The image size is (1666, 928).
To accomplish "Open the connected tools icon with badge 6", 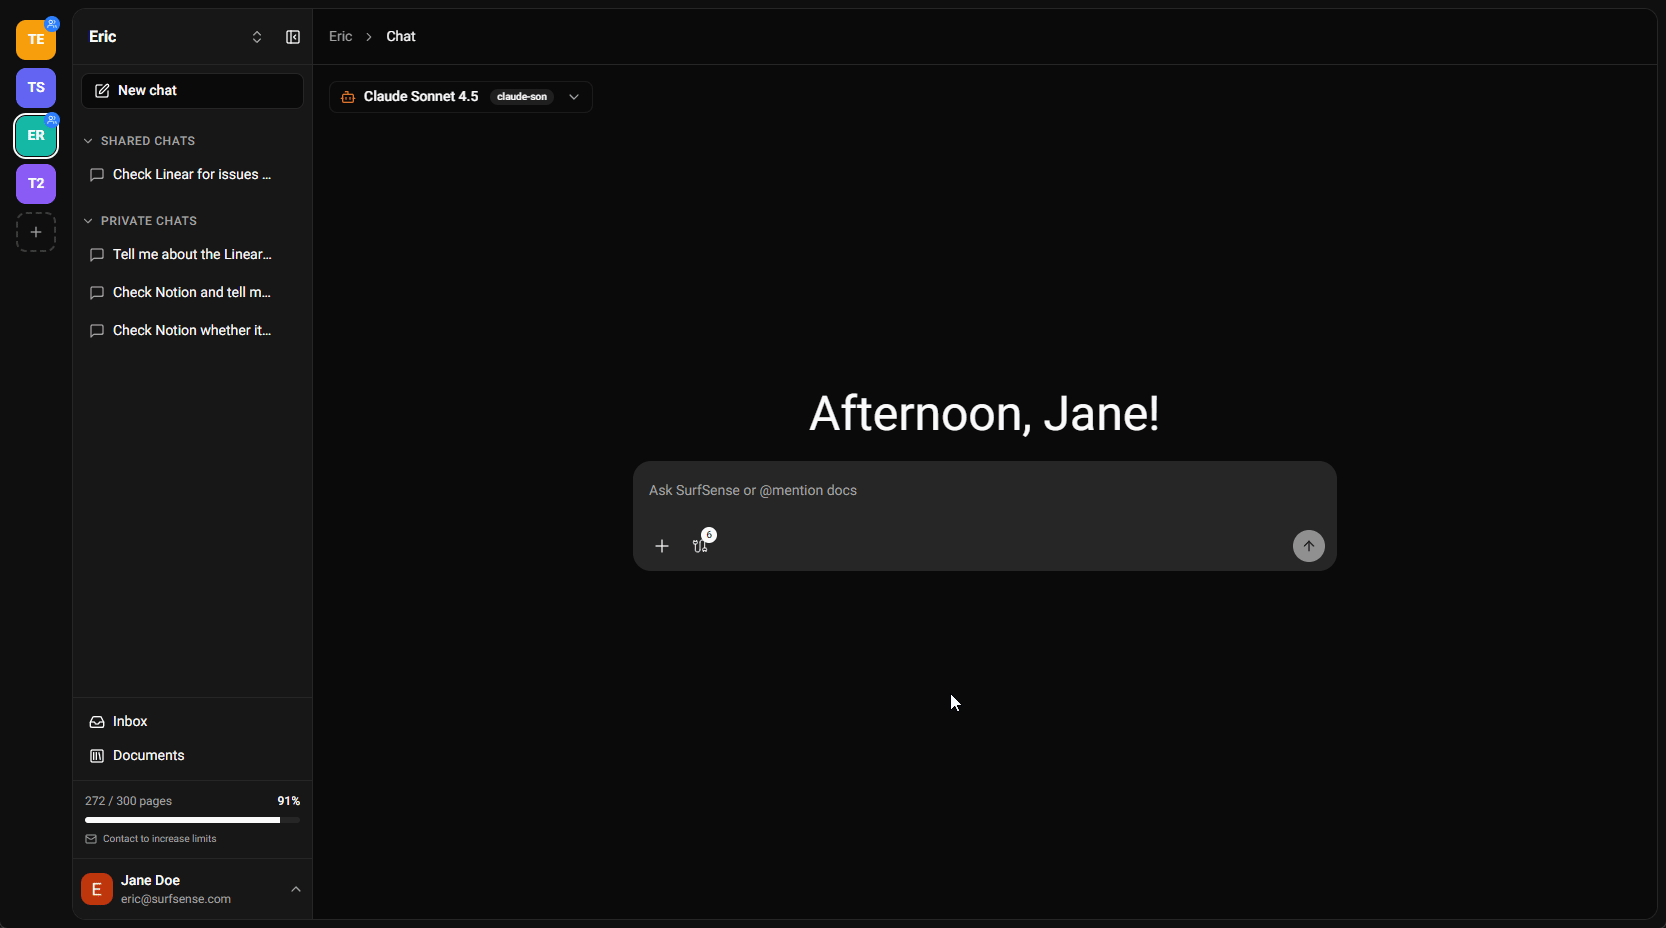I will (x=701, y=546).
